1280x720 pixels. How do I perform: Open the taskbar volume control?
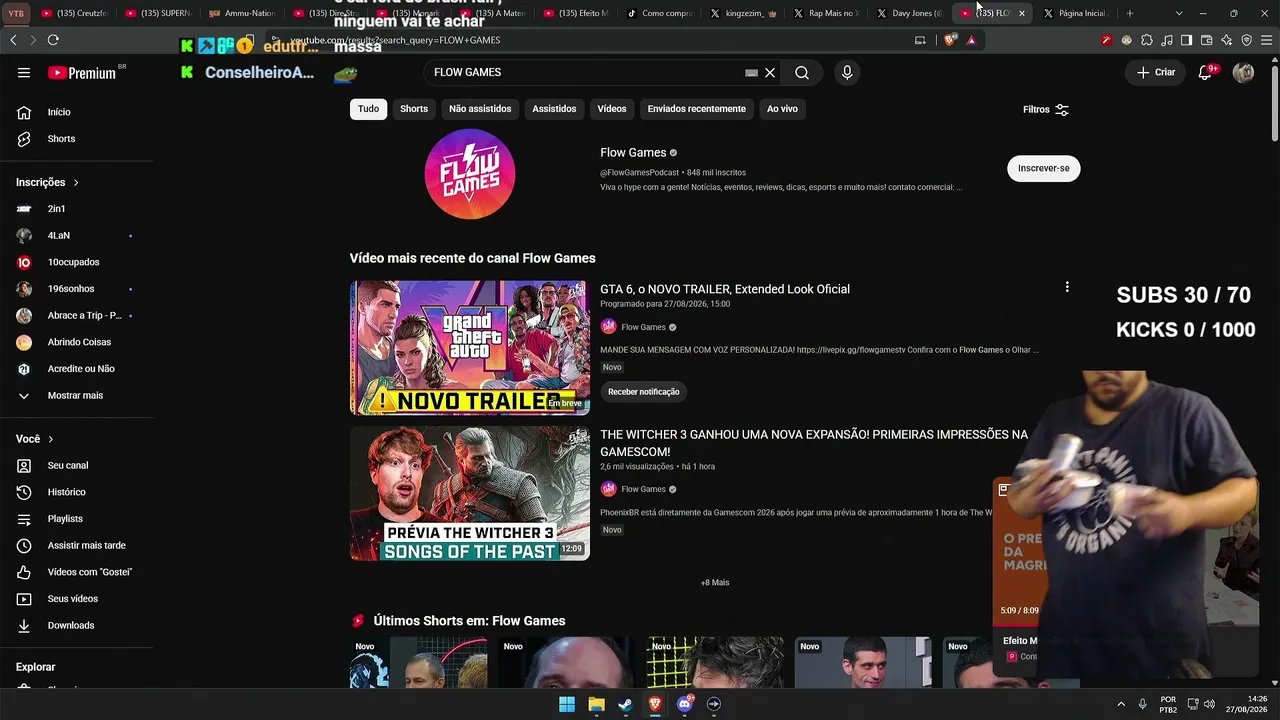coord(1209,704)
